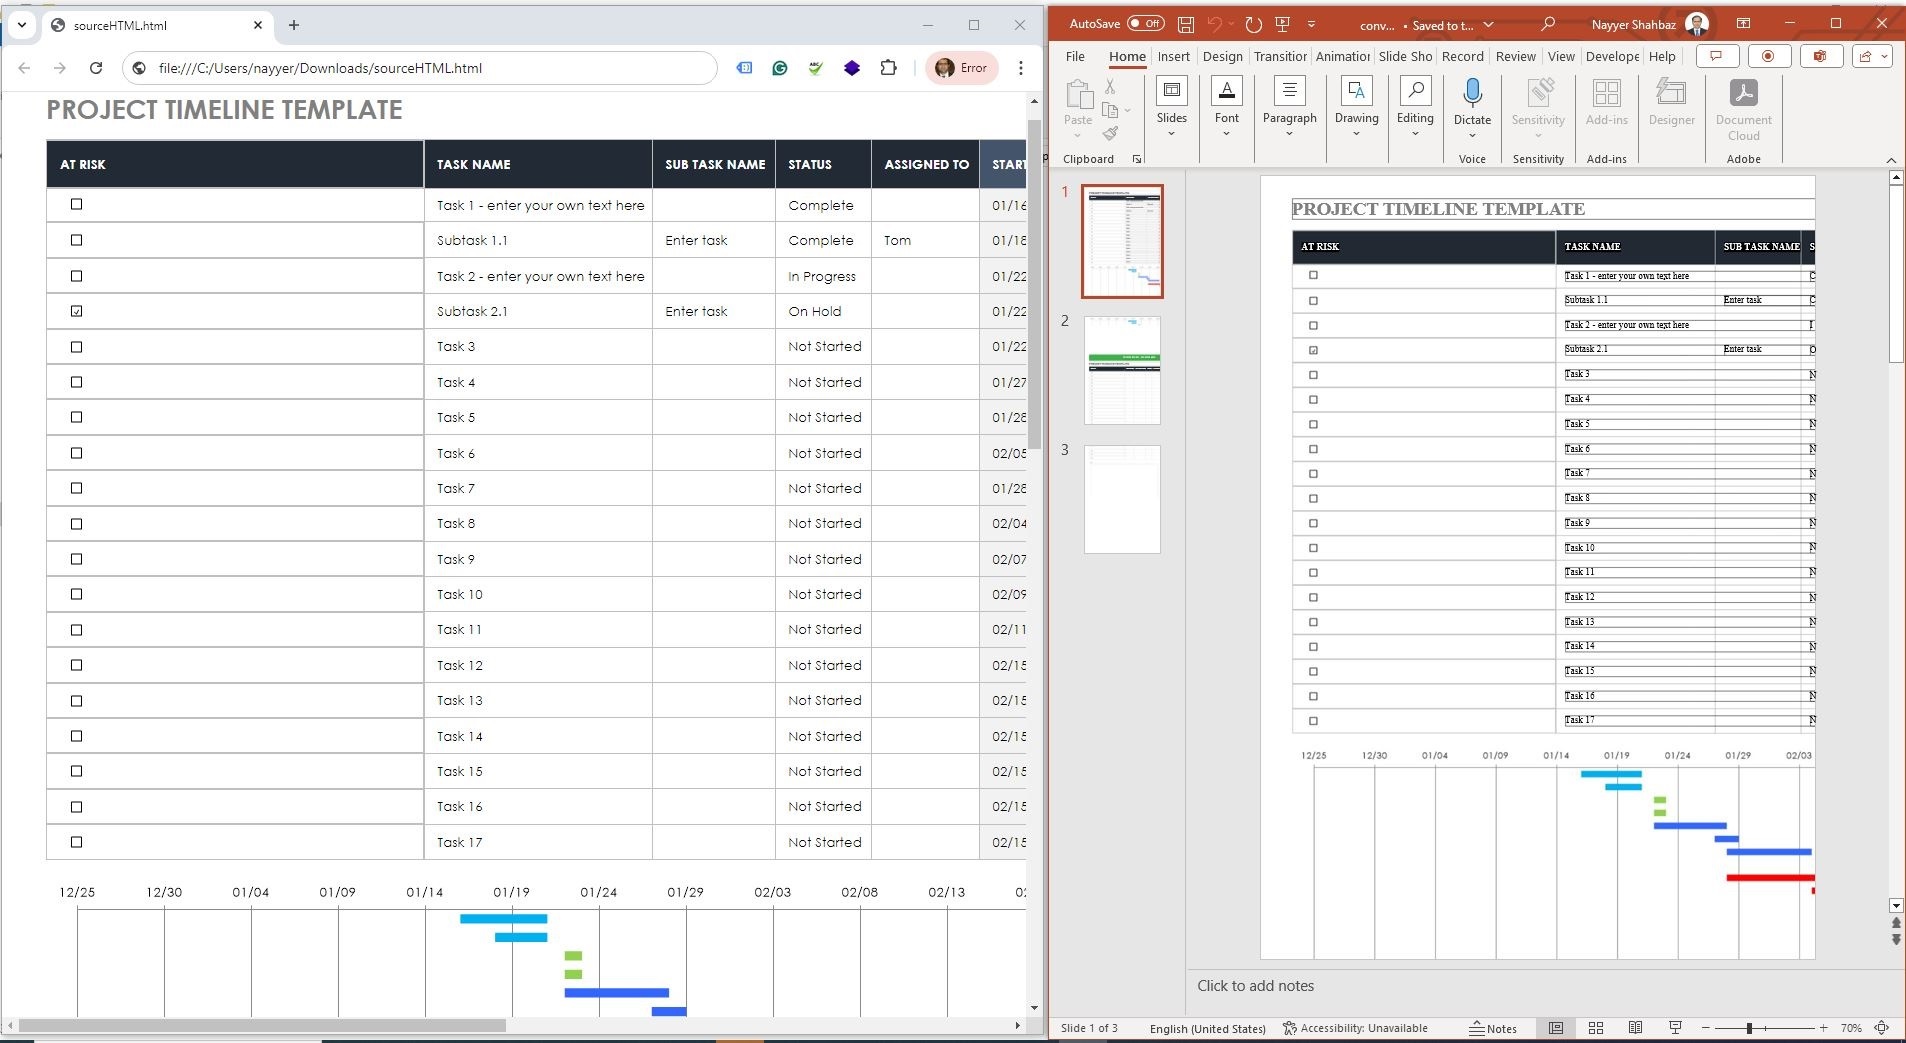Viewport: 1906px width, 1043px height.
Task: Check the At Risk box for Task 3
Action: click(77, 347)
